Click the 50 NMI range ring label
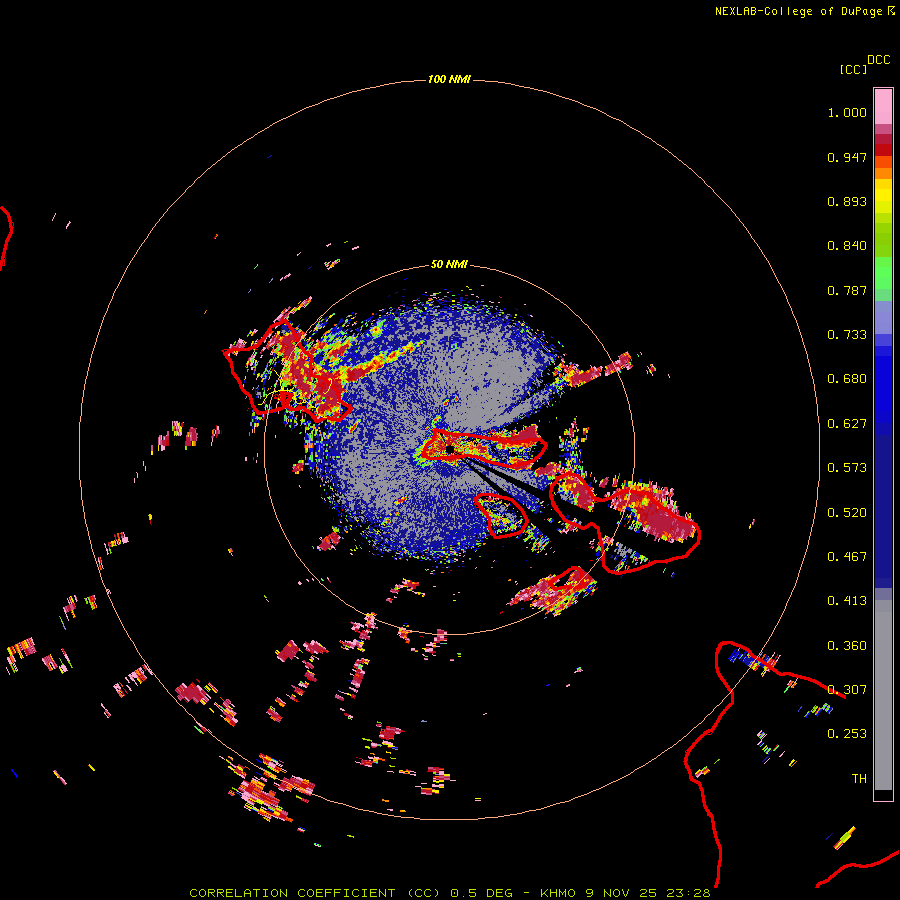900x900 pixels. pyautogui.click(x=449, y=264)
